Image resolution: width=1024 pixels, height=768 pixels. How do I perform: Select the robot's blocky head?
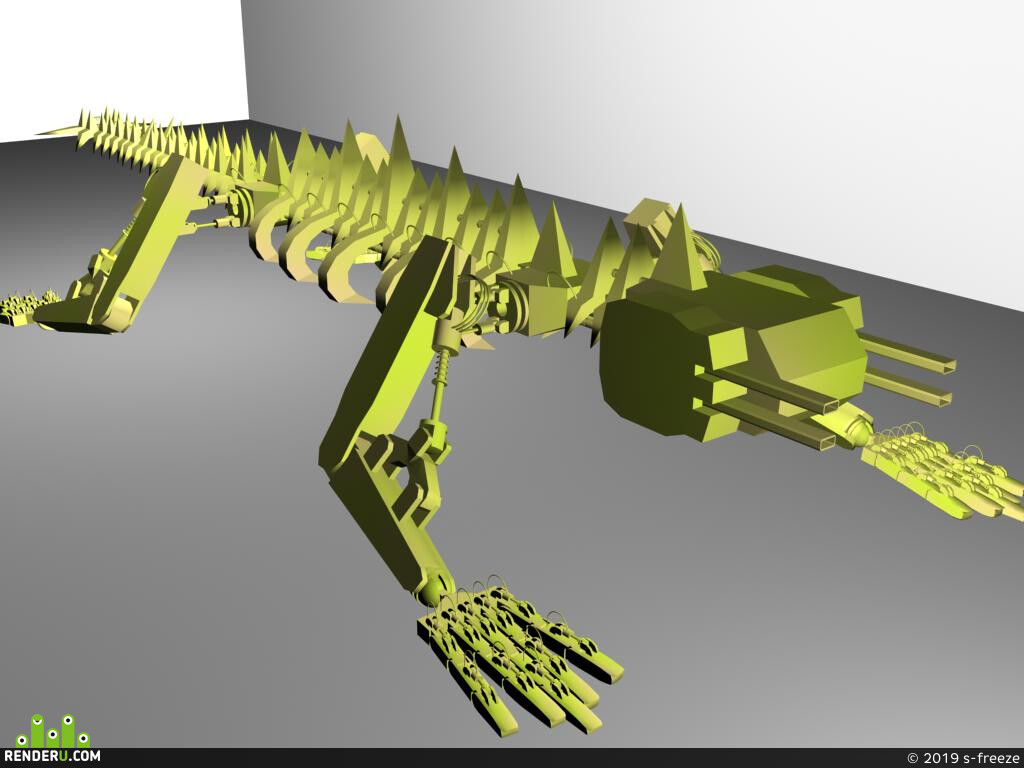coord(731,351)
